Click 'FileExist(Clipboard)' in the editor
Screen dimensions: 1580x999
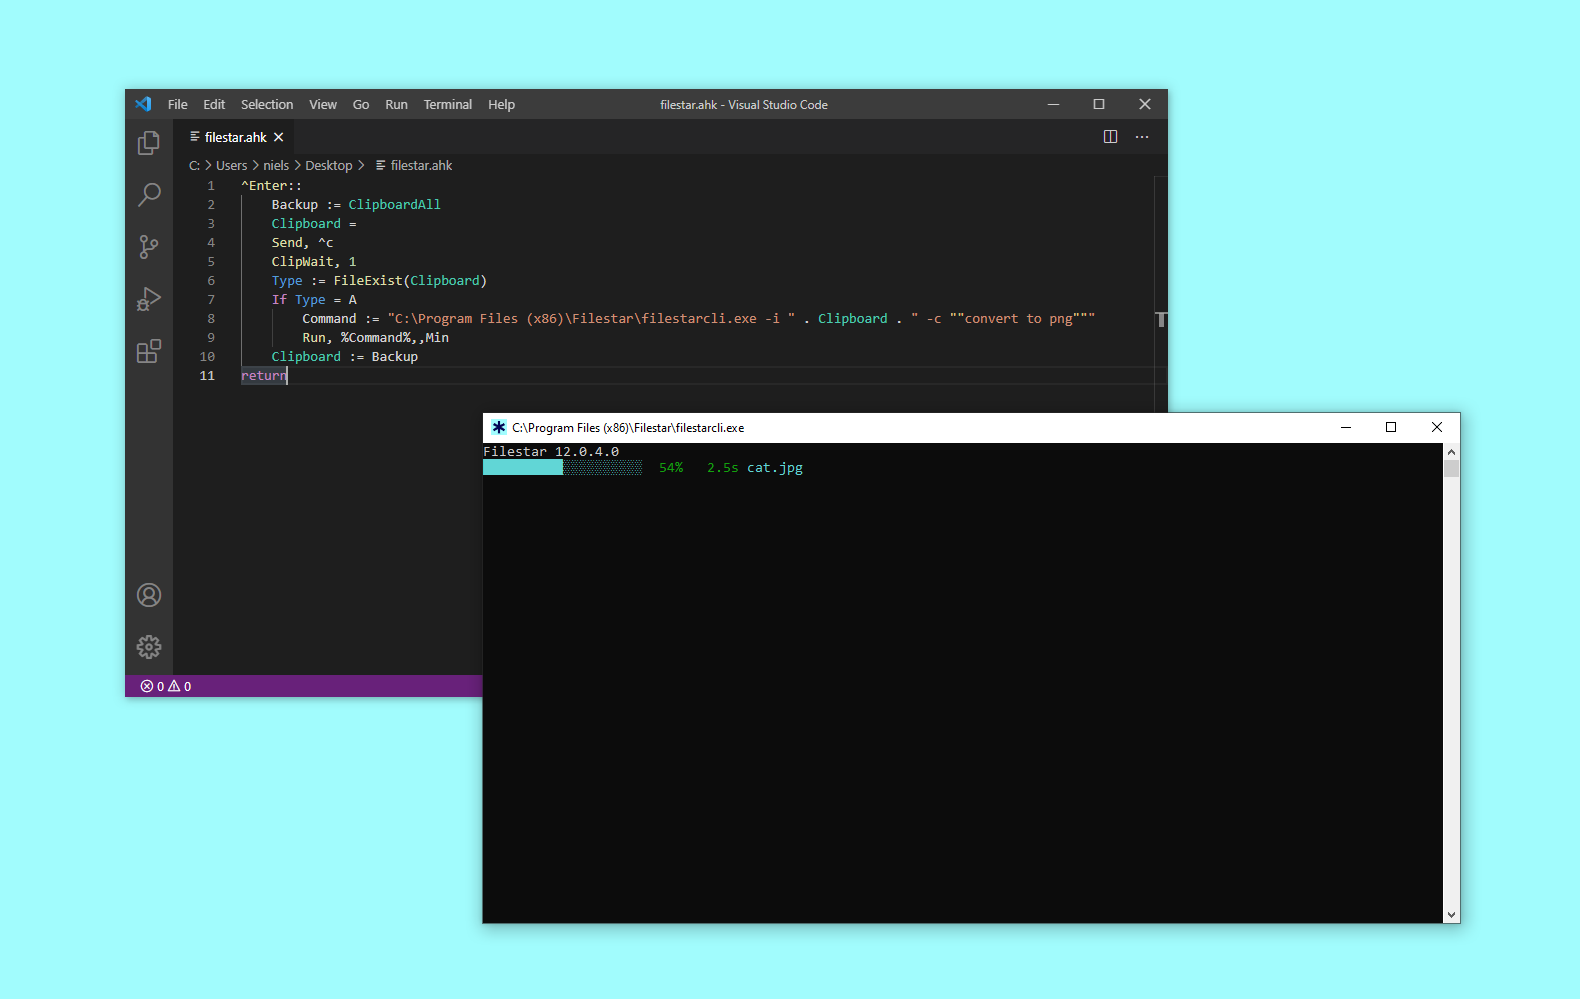410,280
